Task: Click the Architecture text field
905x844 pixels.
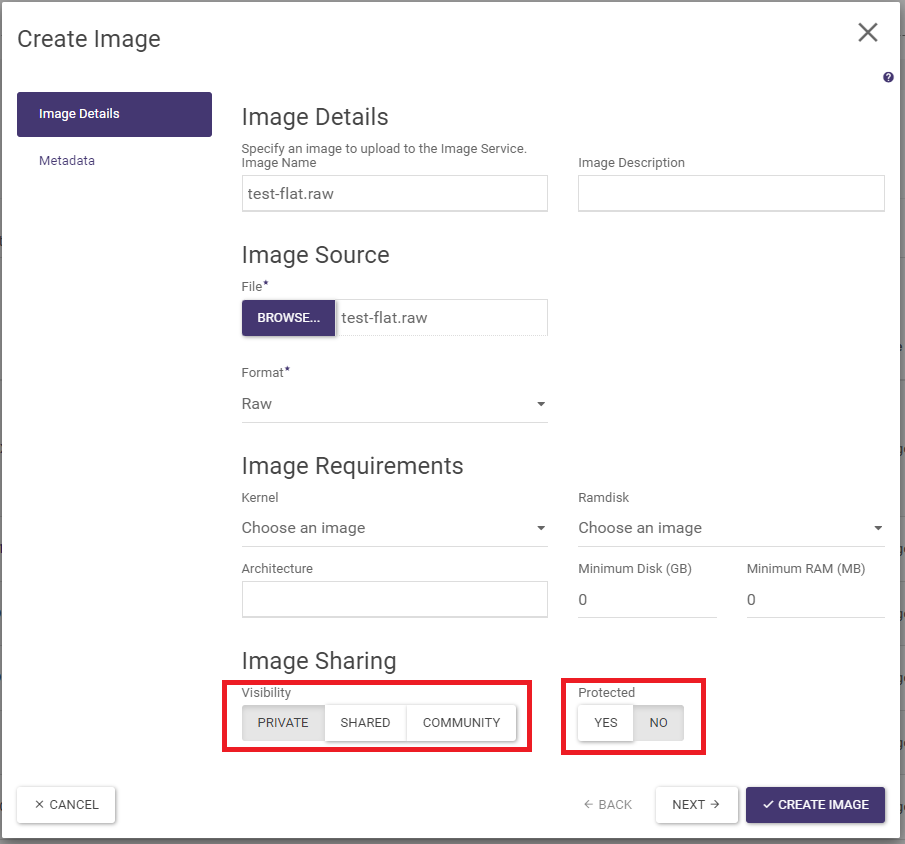Action: point(394,599)
